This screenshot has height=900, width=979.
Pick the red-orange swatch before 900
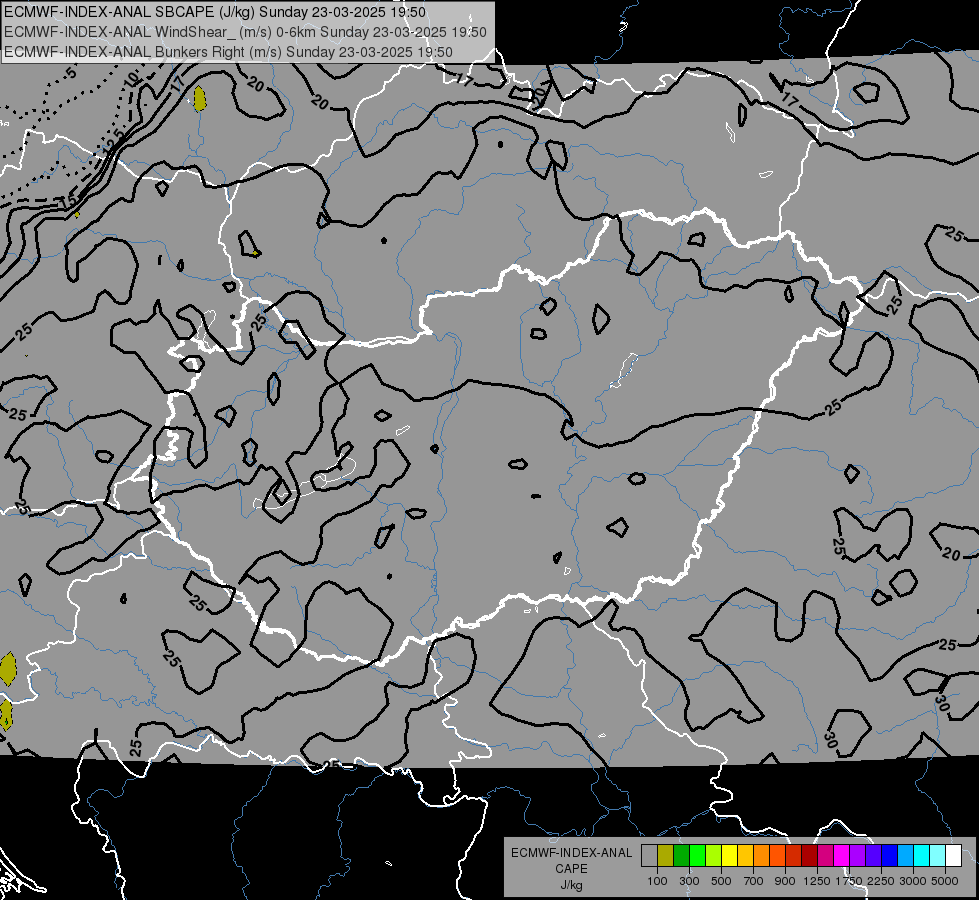point(777,856)
